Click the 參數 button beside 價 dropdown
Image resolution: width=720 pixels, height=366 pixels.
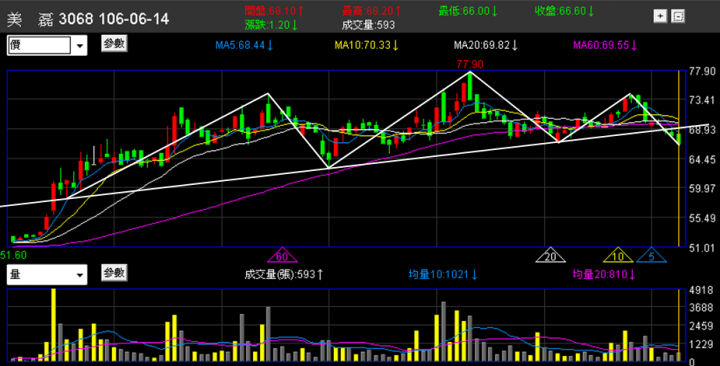point(114,44)
